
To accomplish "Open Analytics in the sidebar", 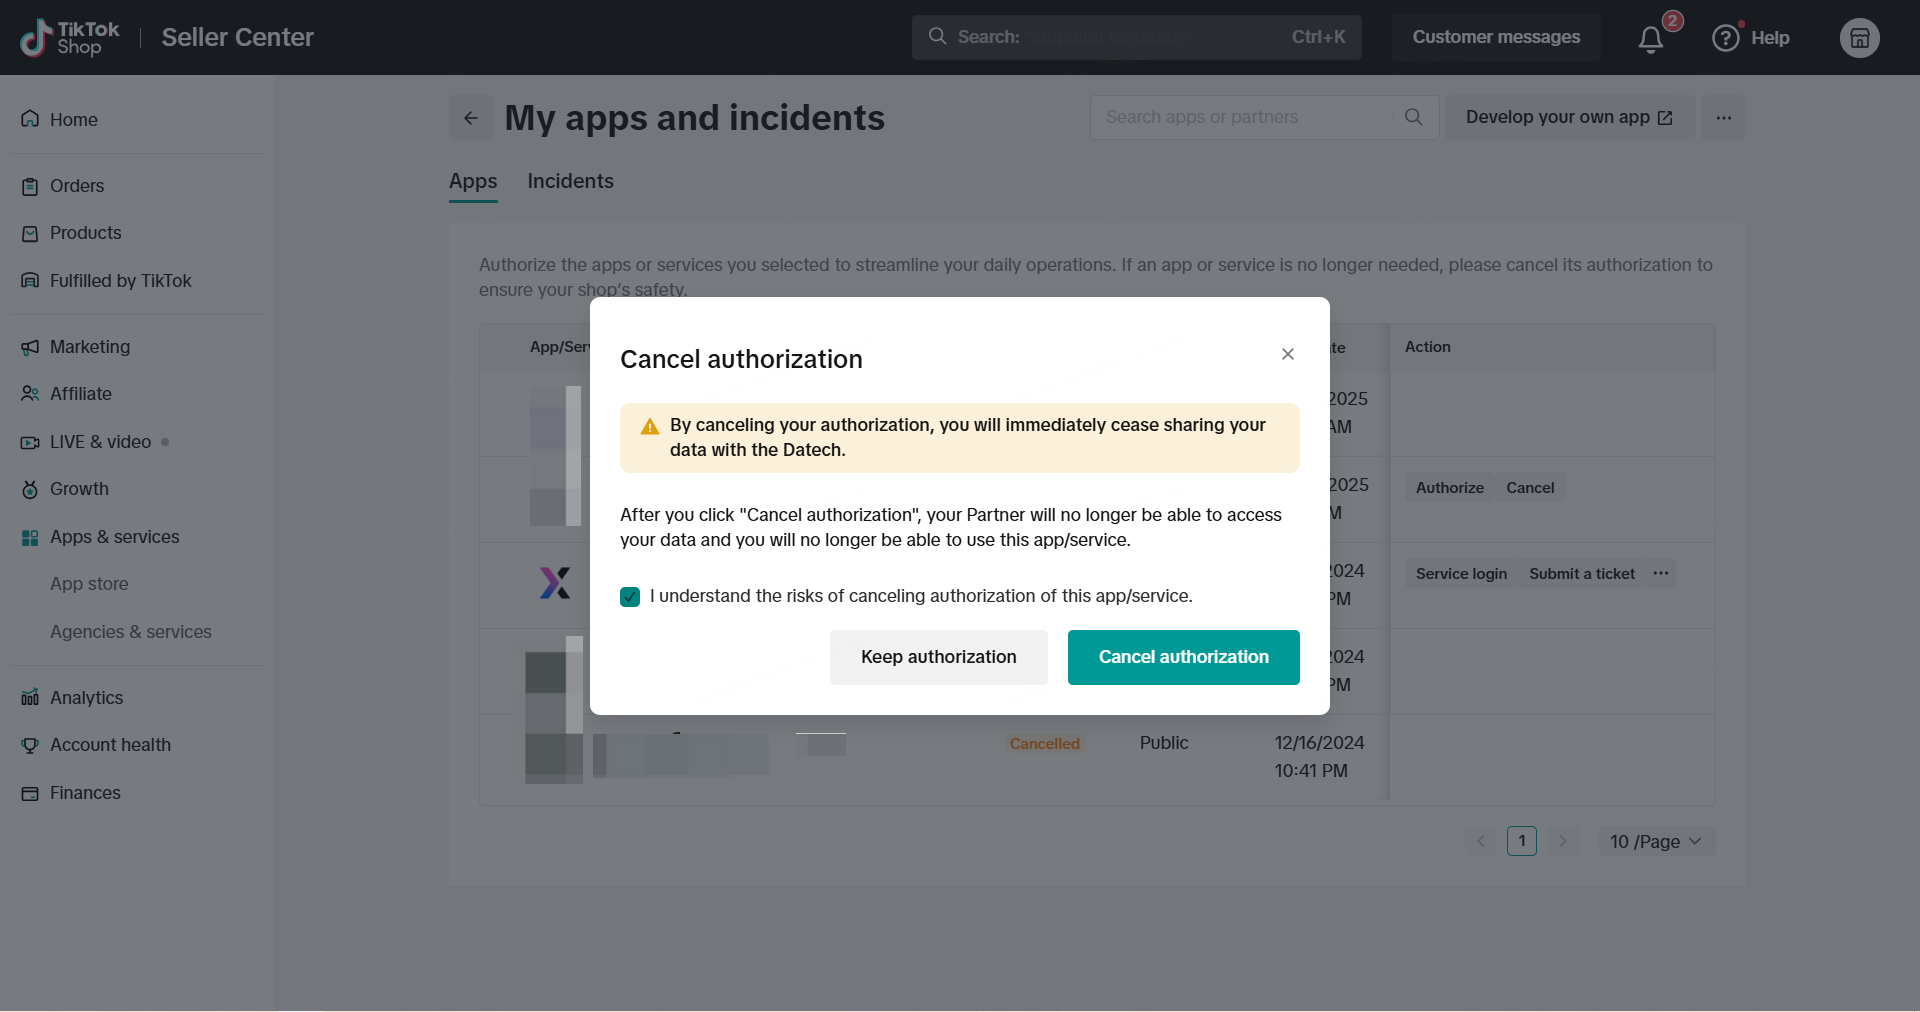I will click(86, 698).
